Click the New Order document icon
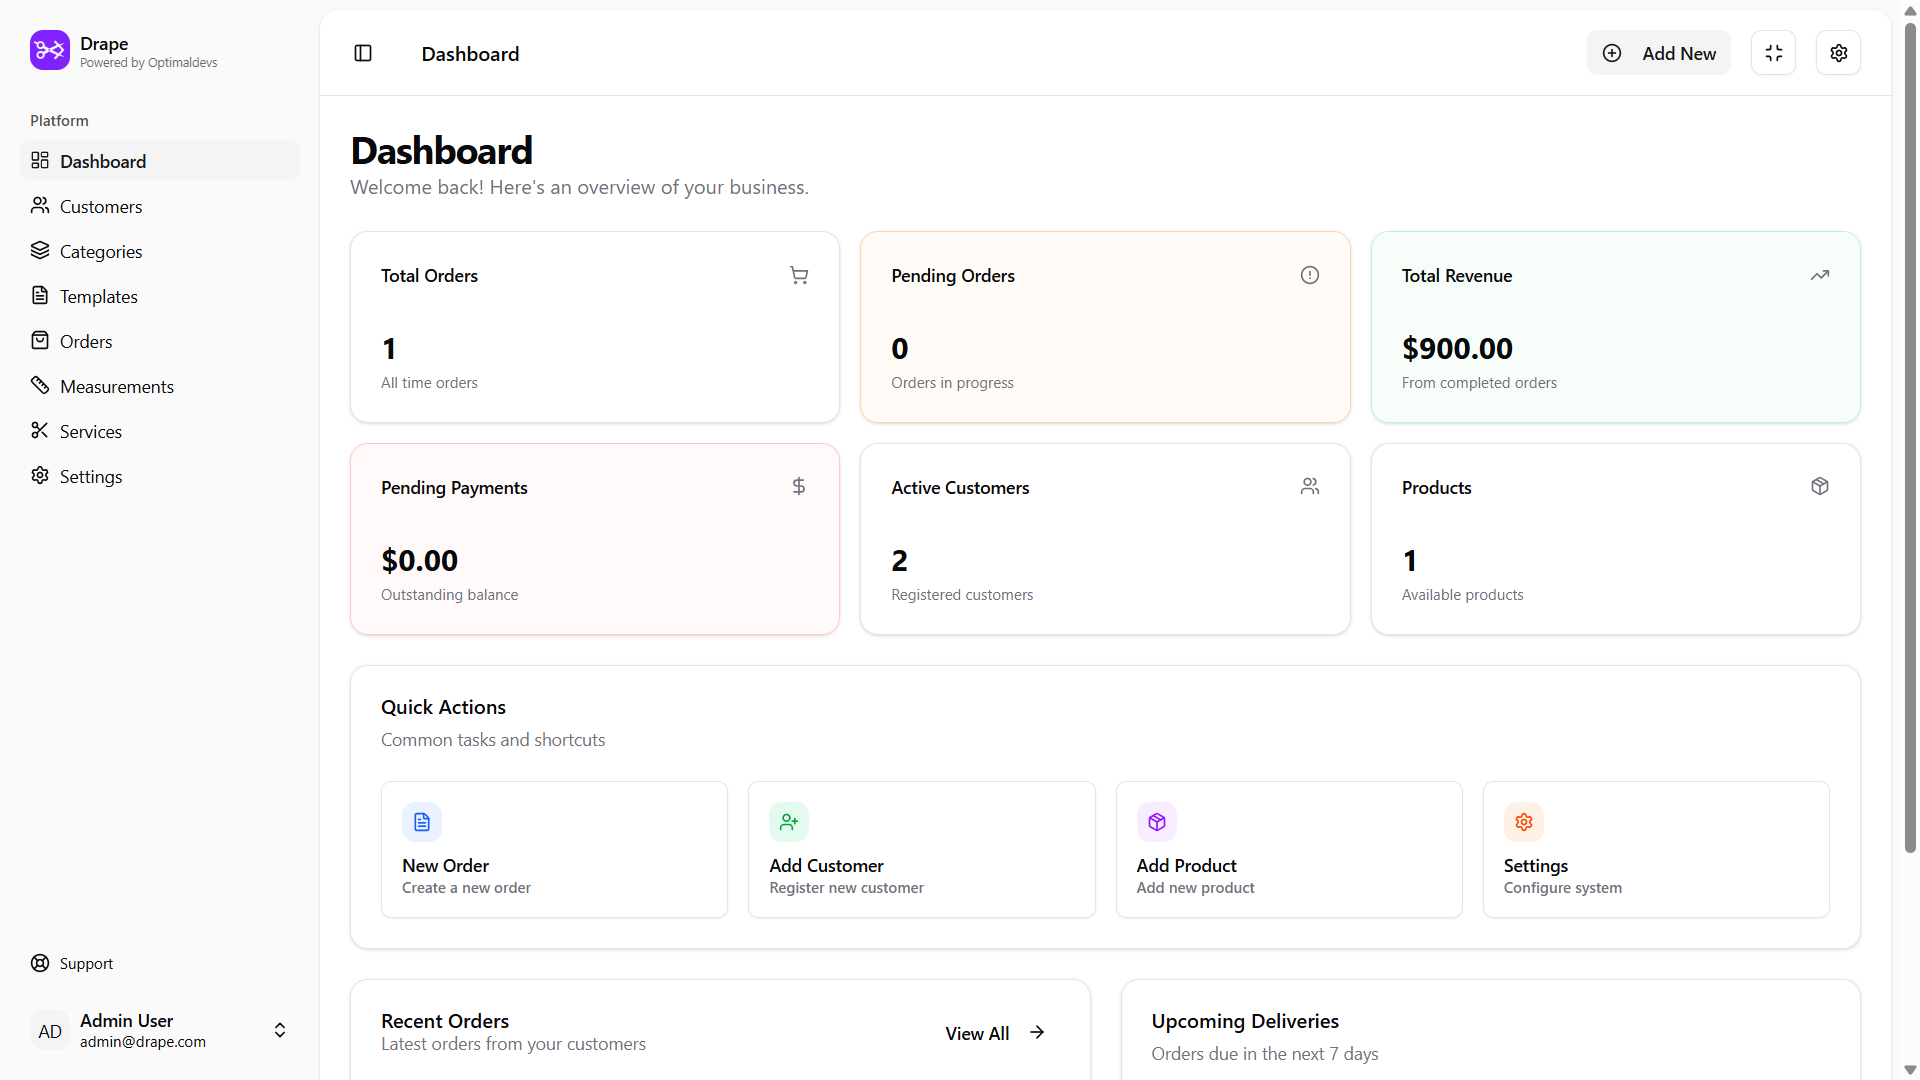Screen dimensions: 1920x1080 click(421, 822)
